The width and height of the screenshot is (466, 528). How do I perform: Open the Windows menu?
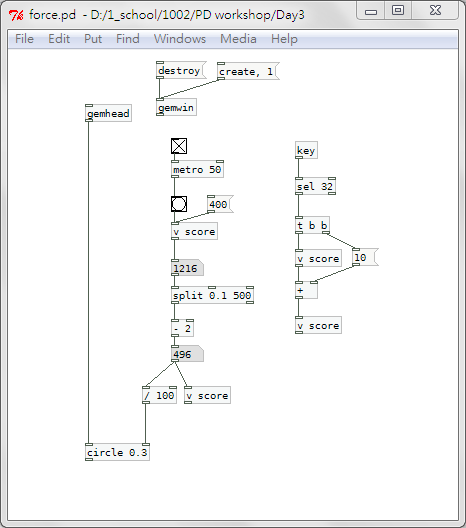(x=180, y=39)
